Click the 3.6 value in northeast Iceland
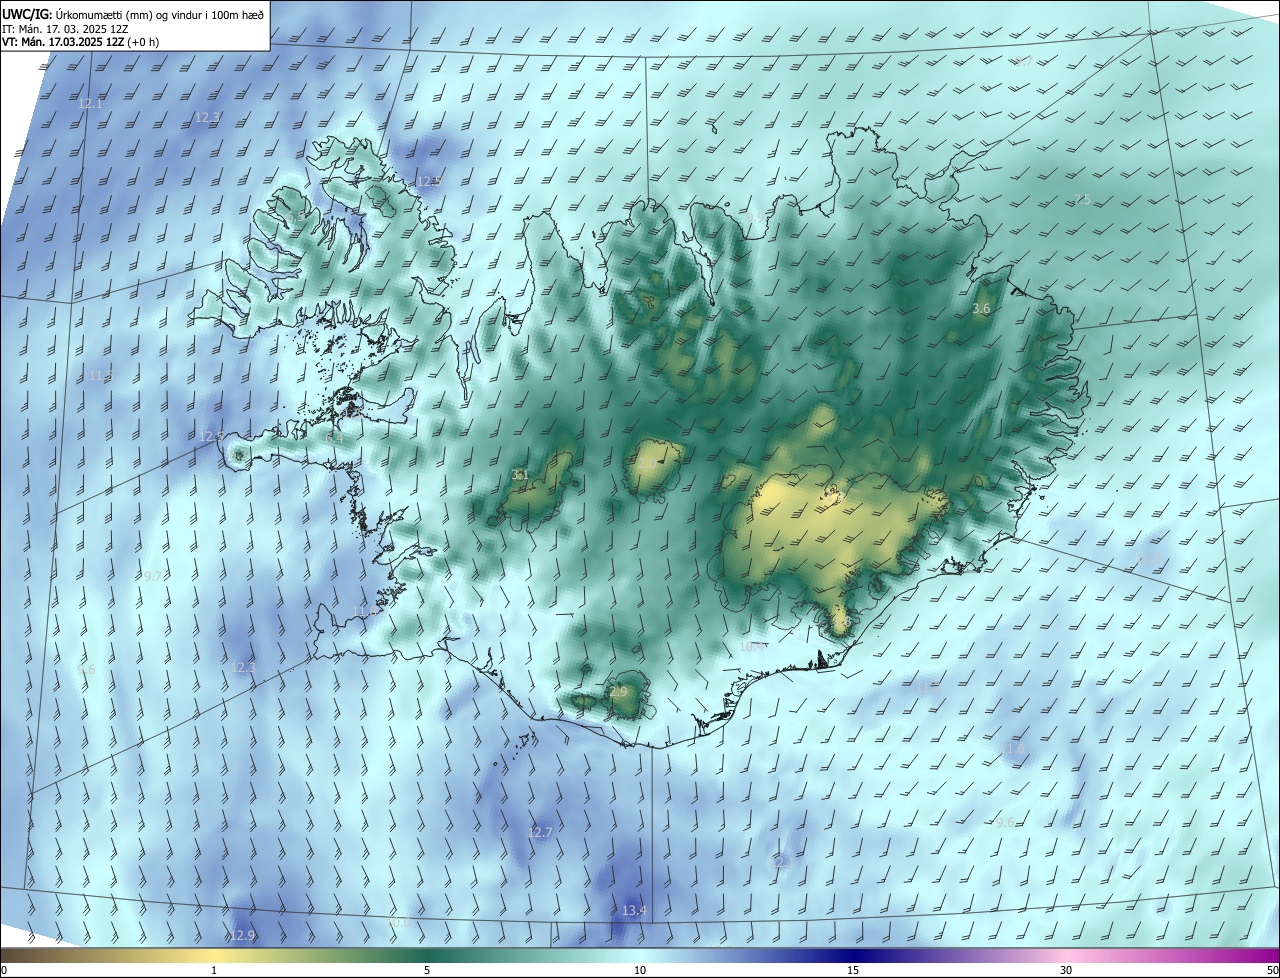 point(981,309)
